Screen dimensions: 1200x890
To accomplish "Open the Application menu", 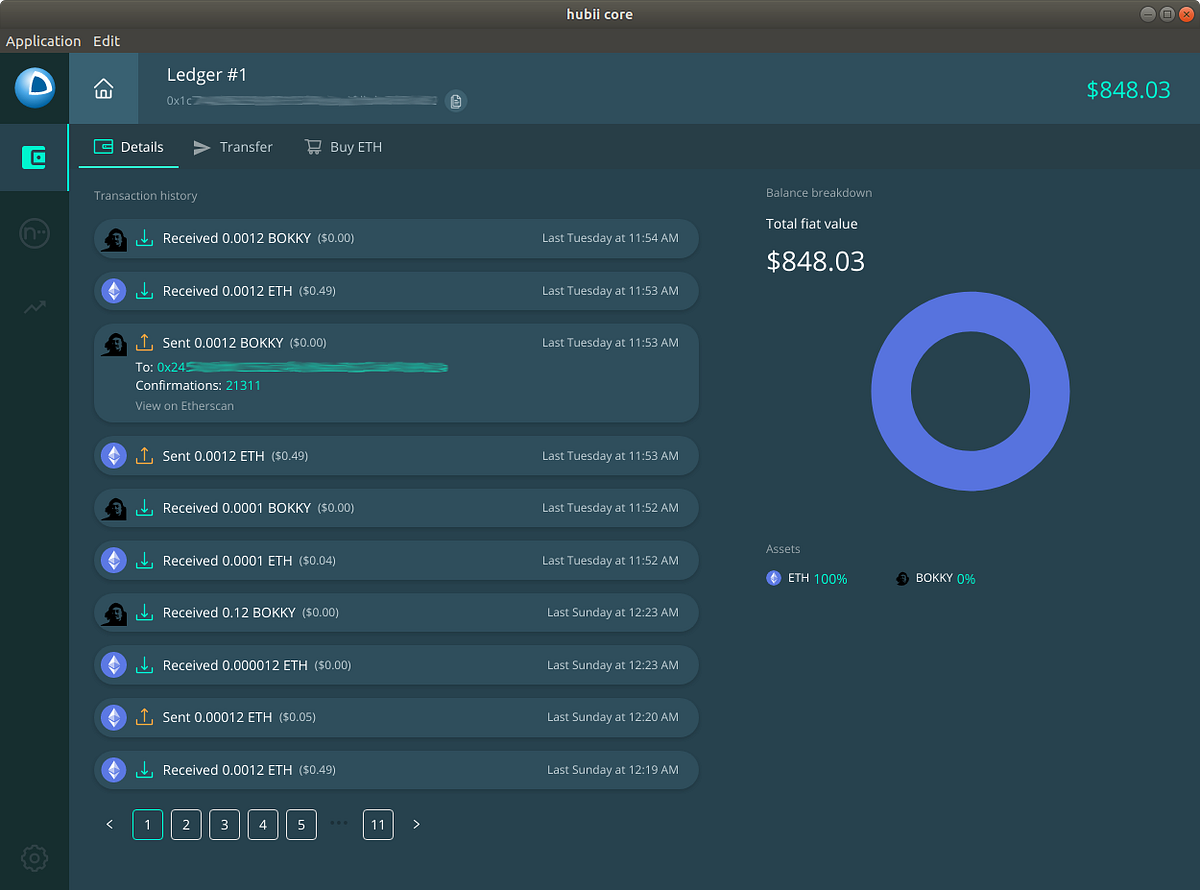I will (43, 41).
